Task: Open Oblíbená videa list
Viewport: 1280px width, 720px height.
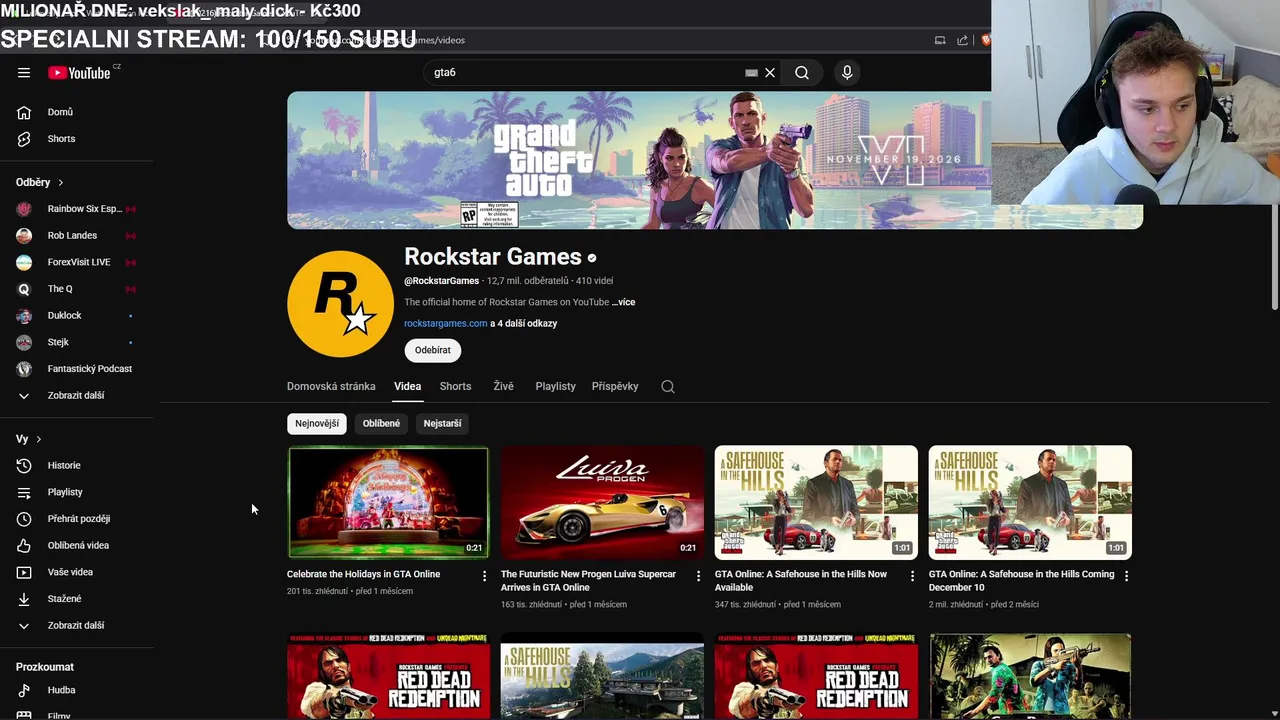Action: point(77,546)
